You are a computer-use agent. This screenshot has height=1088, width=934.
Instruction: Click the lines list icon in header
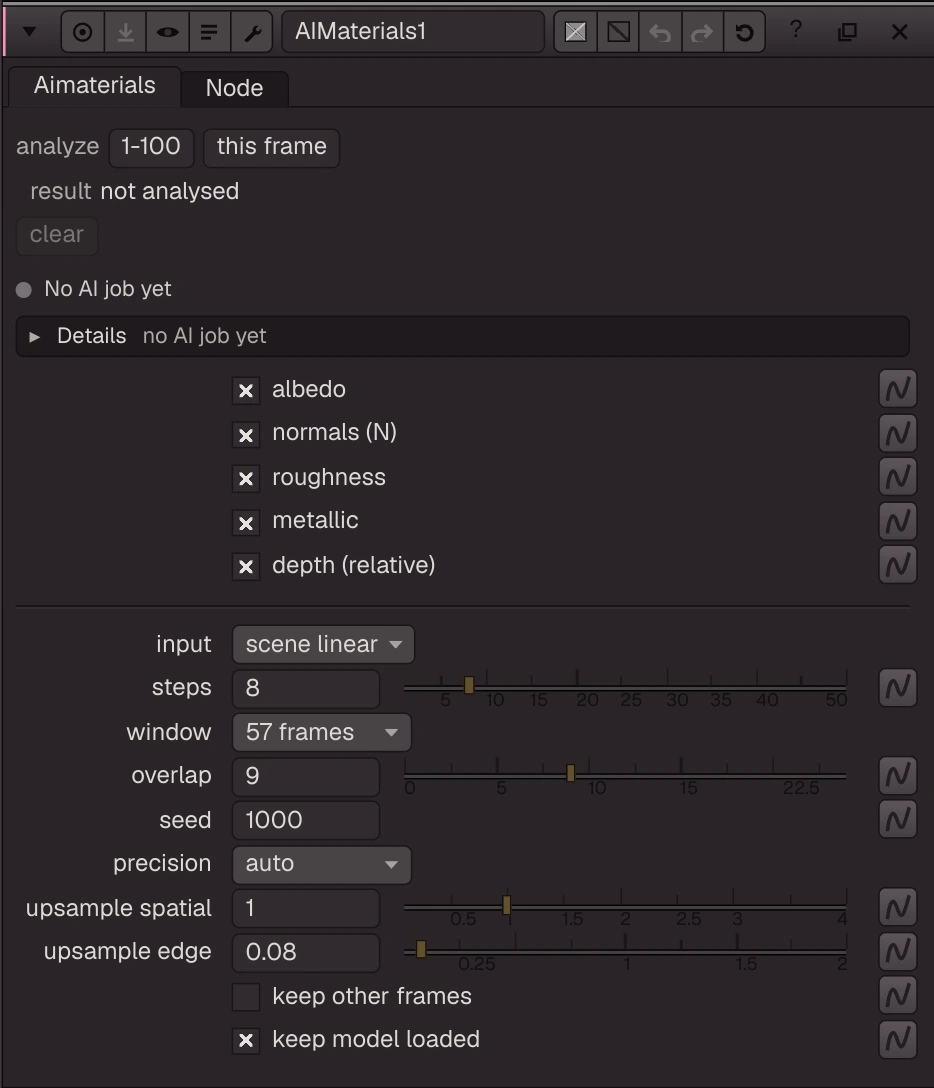tap(209, 32)
